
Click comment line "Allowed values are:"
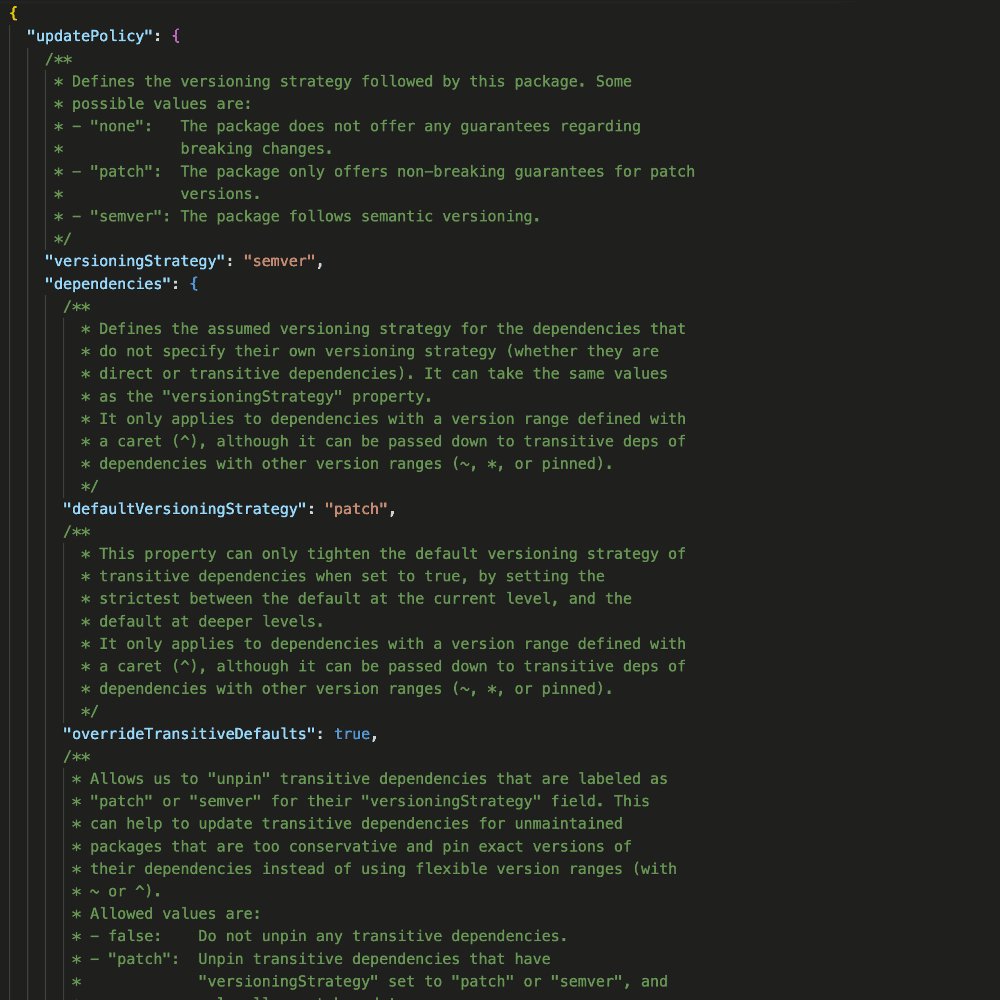tap(166, 913)
